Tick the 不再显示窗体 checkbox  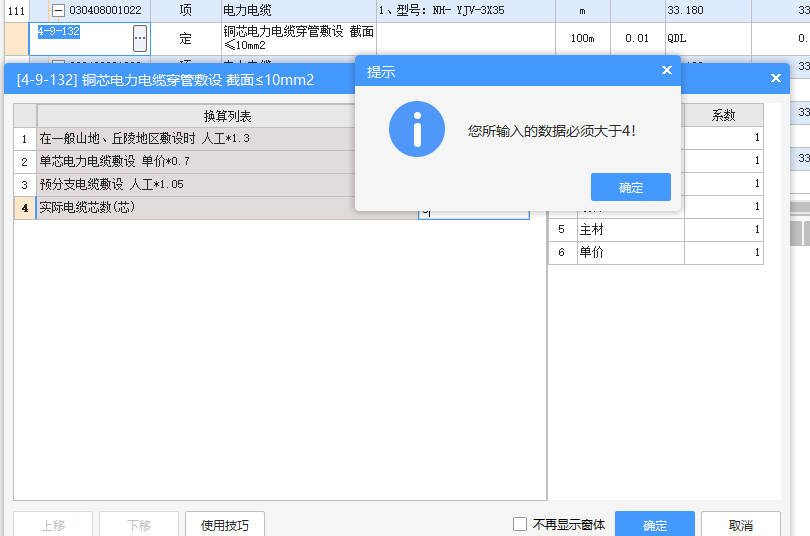pos(520,524)
